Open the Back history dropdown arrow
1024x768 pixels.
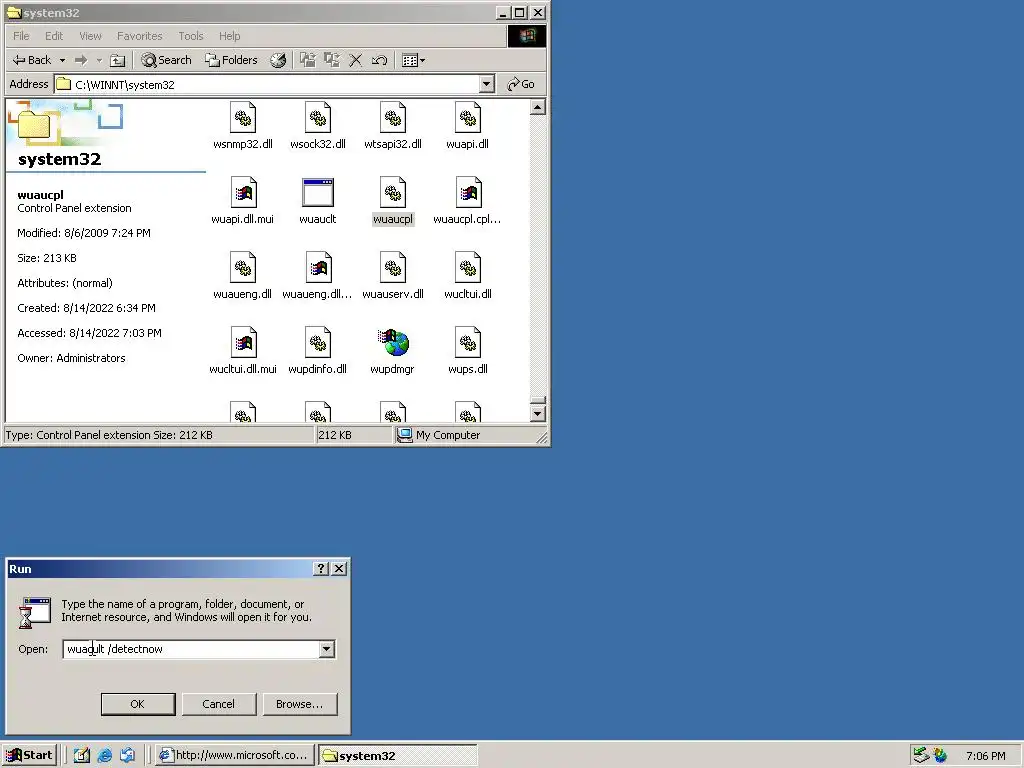click(63, 60)
